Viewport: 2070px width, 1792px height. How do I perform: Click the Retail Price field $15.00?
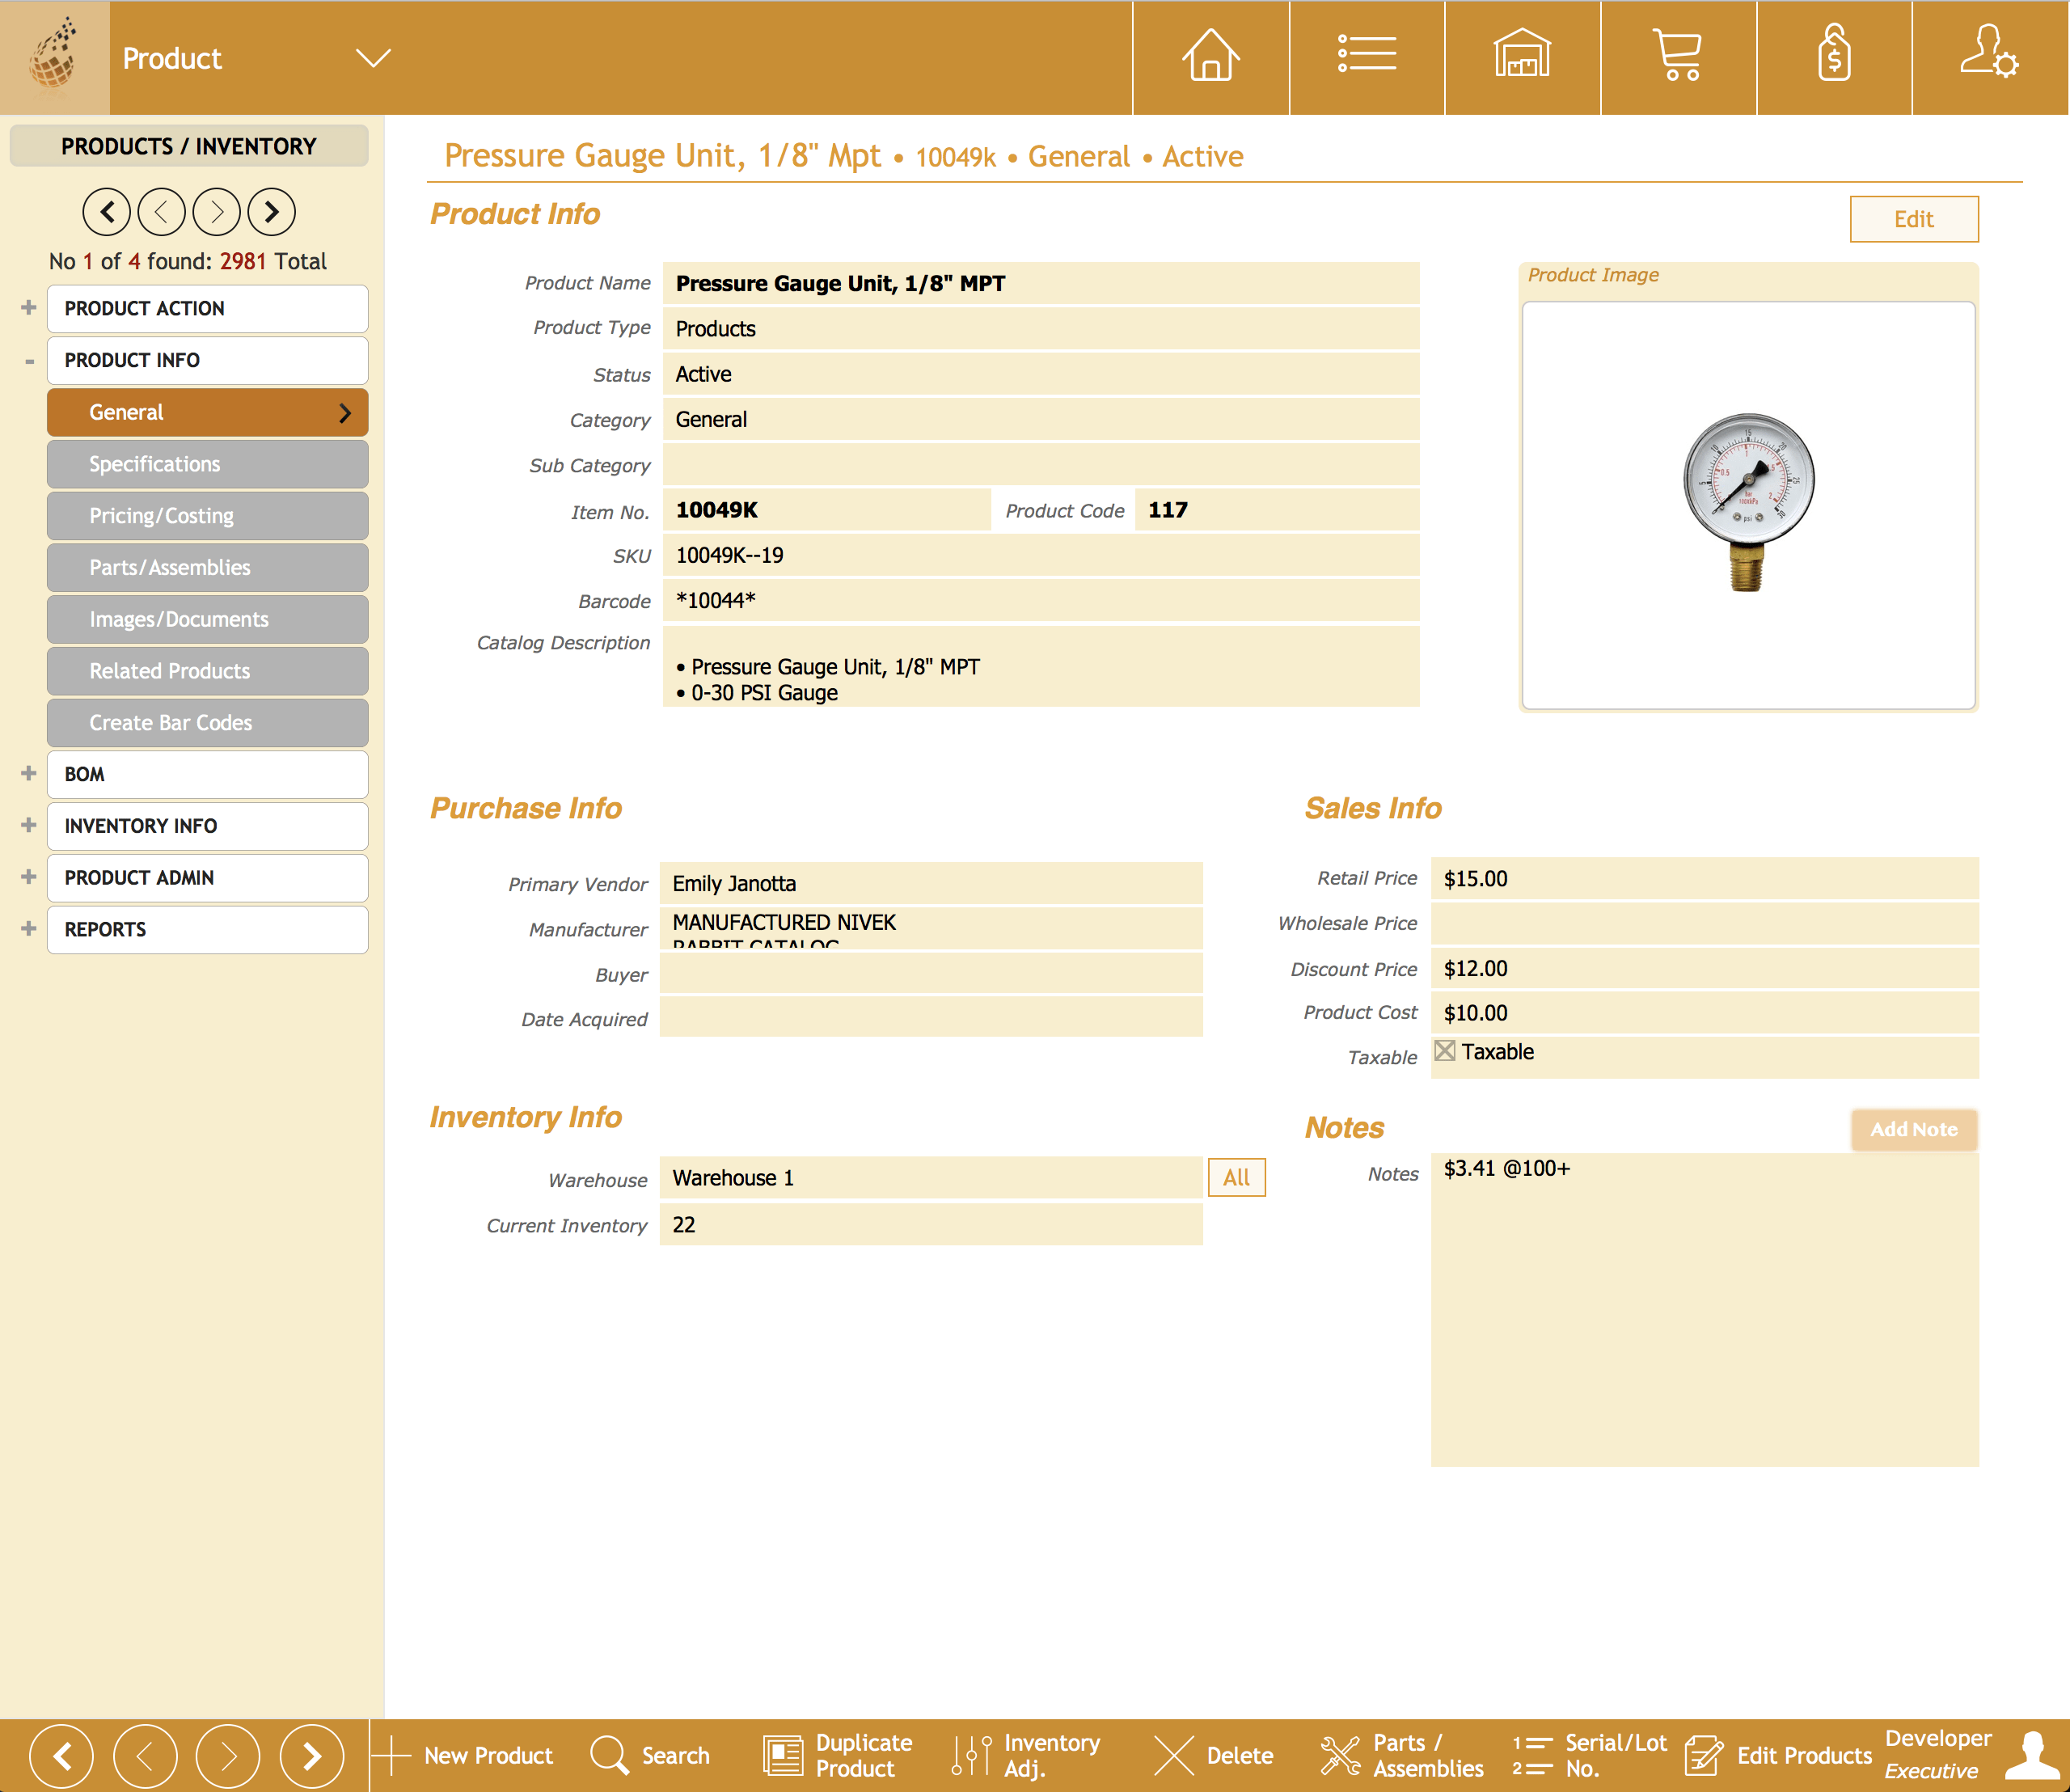[1705, 879]
